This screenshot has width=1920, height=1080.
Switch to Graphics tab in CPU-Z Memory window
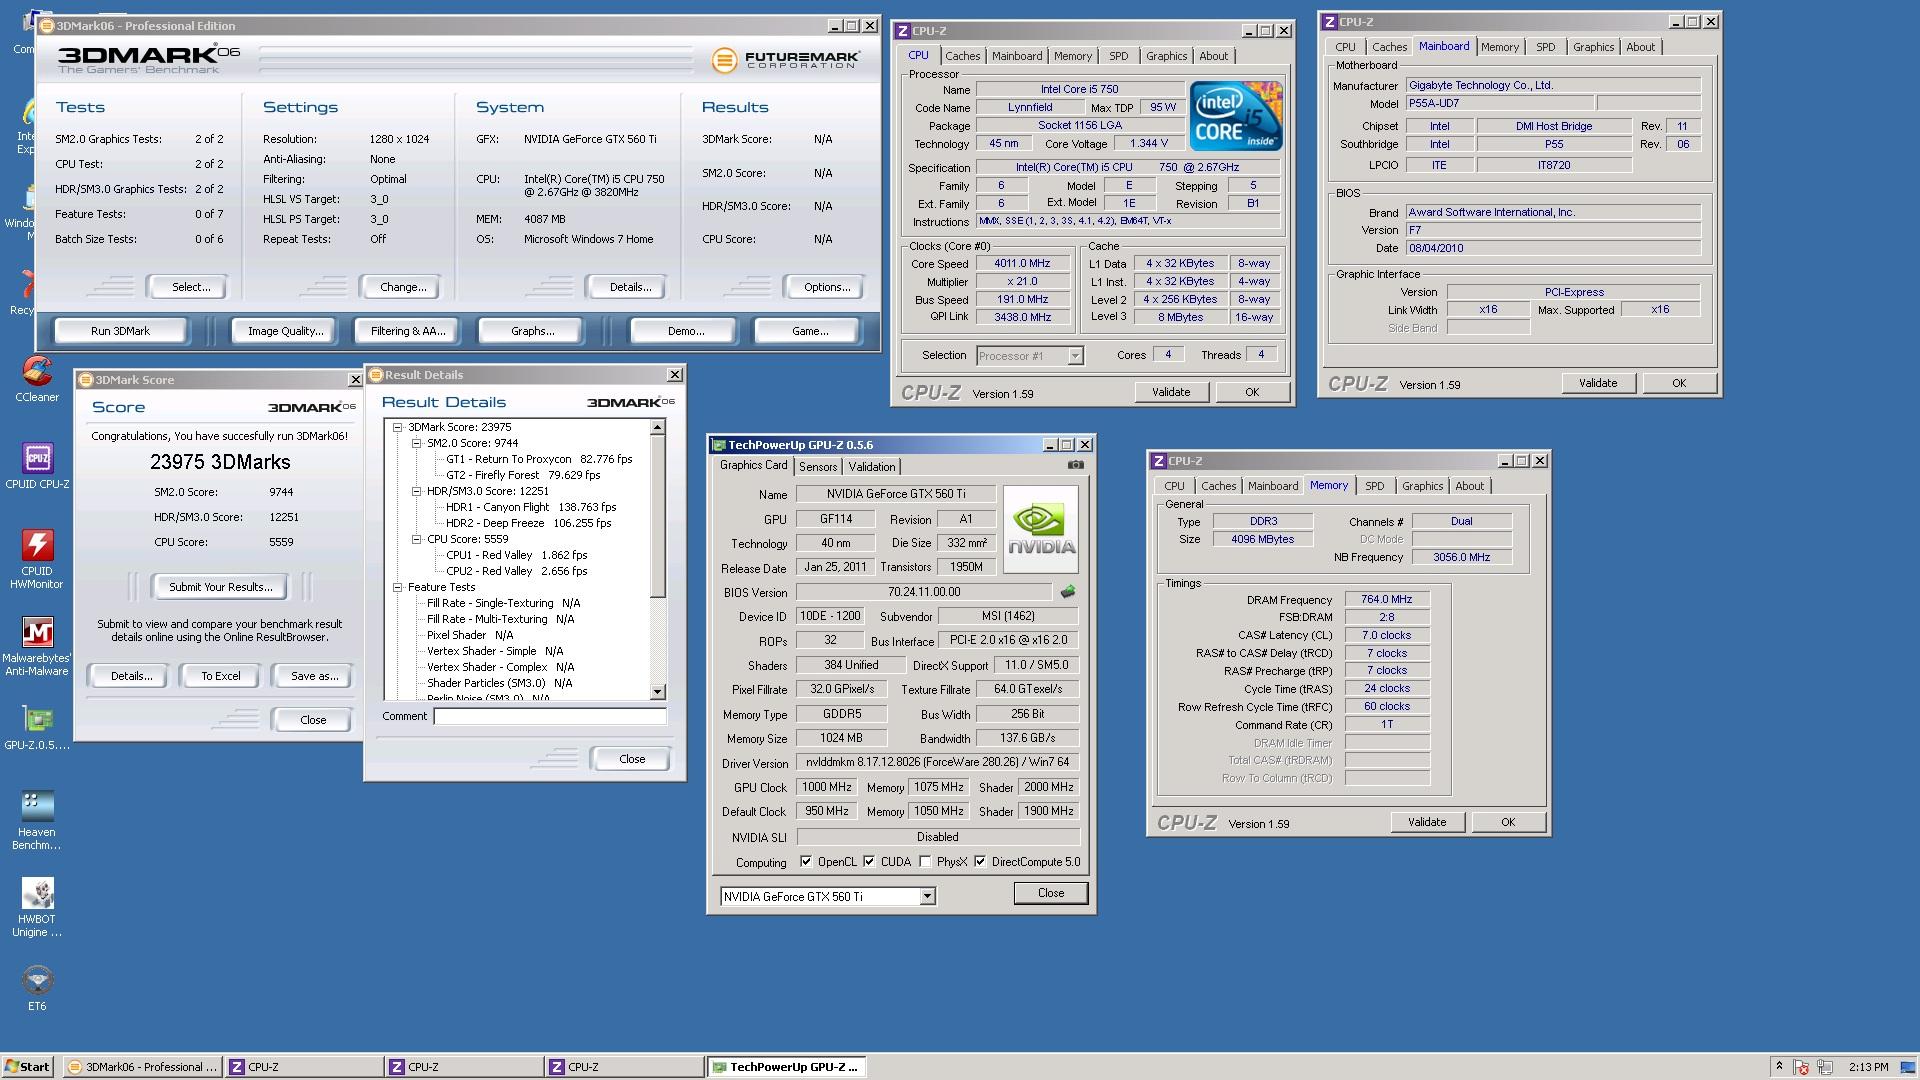click(1422, 486)
